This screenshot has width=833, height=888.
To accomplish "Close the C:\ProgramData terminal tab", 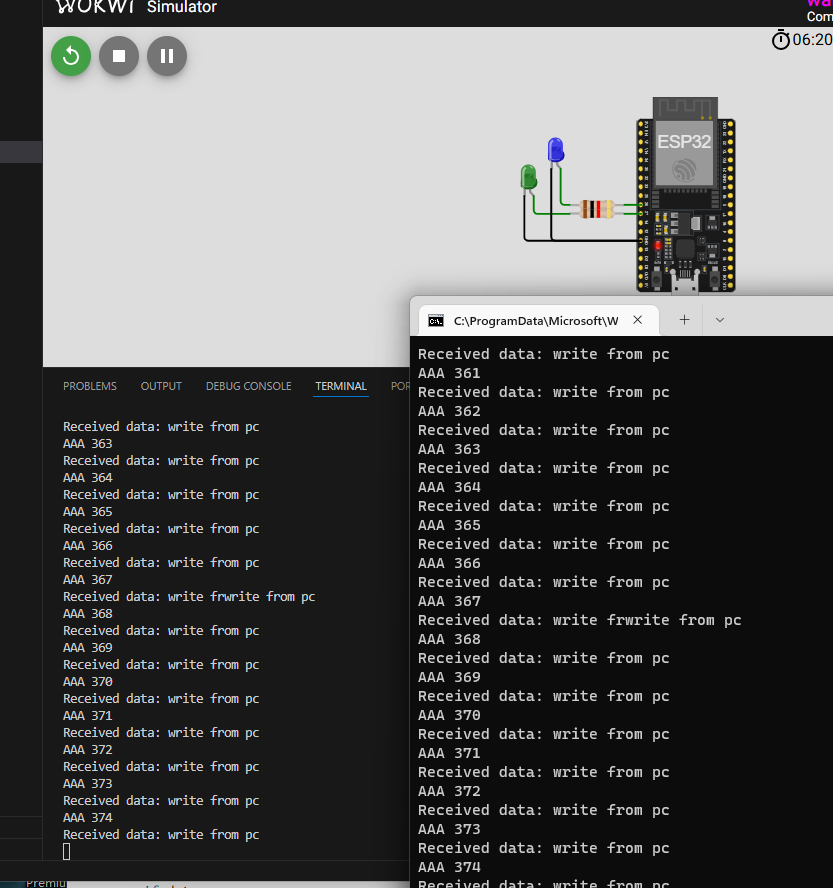I will [638, 320].
